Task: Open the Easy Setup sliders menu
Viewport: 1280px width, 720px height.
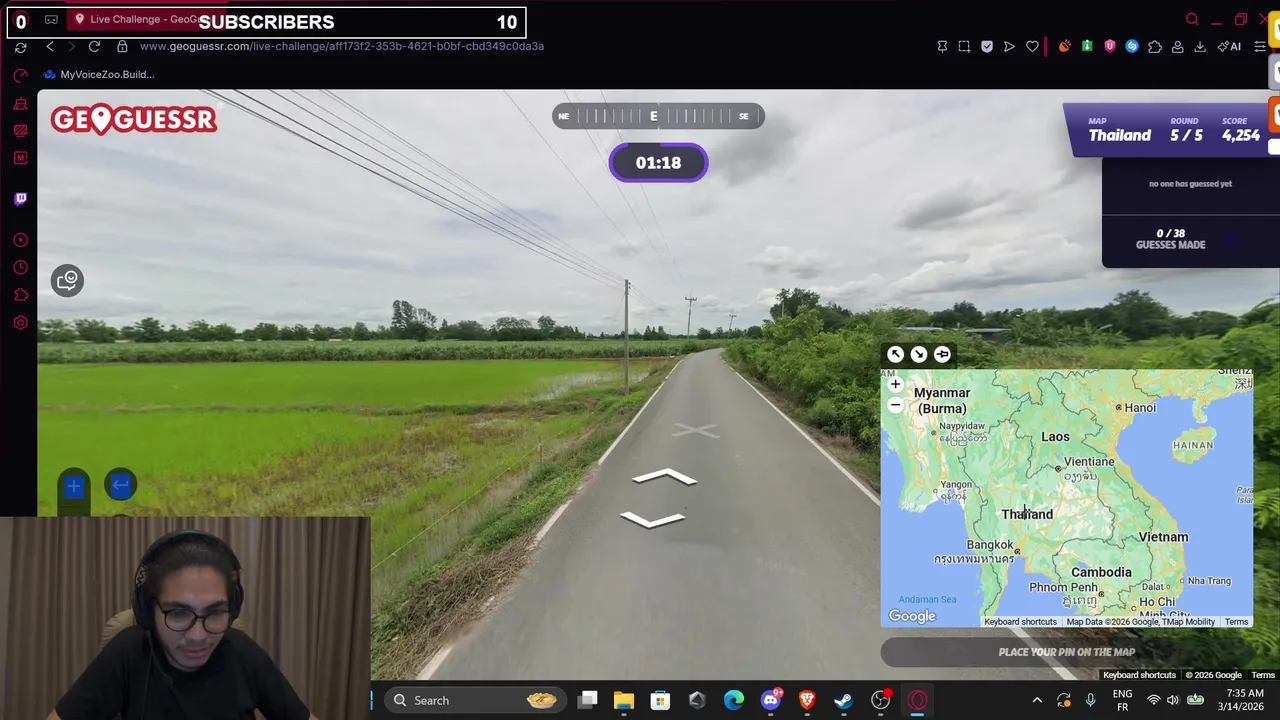Action: tap(1260, 46)
